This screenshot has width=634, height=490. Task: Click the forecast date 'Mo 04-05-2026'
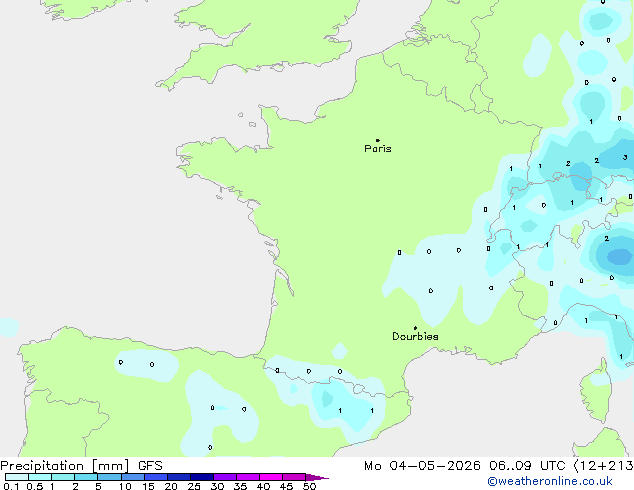click(422, 466)
